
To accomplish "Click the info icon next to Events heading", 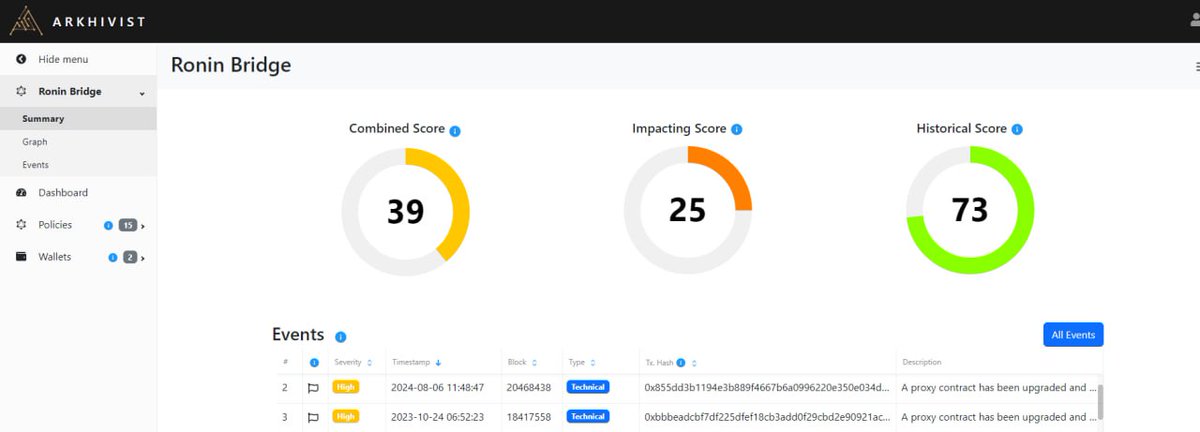I will coord(341,337).
